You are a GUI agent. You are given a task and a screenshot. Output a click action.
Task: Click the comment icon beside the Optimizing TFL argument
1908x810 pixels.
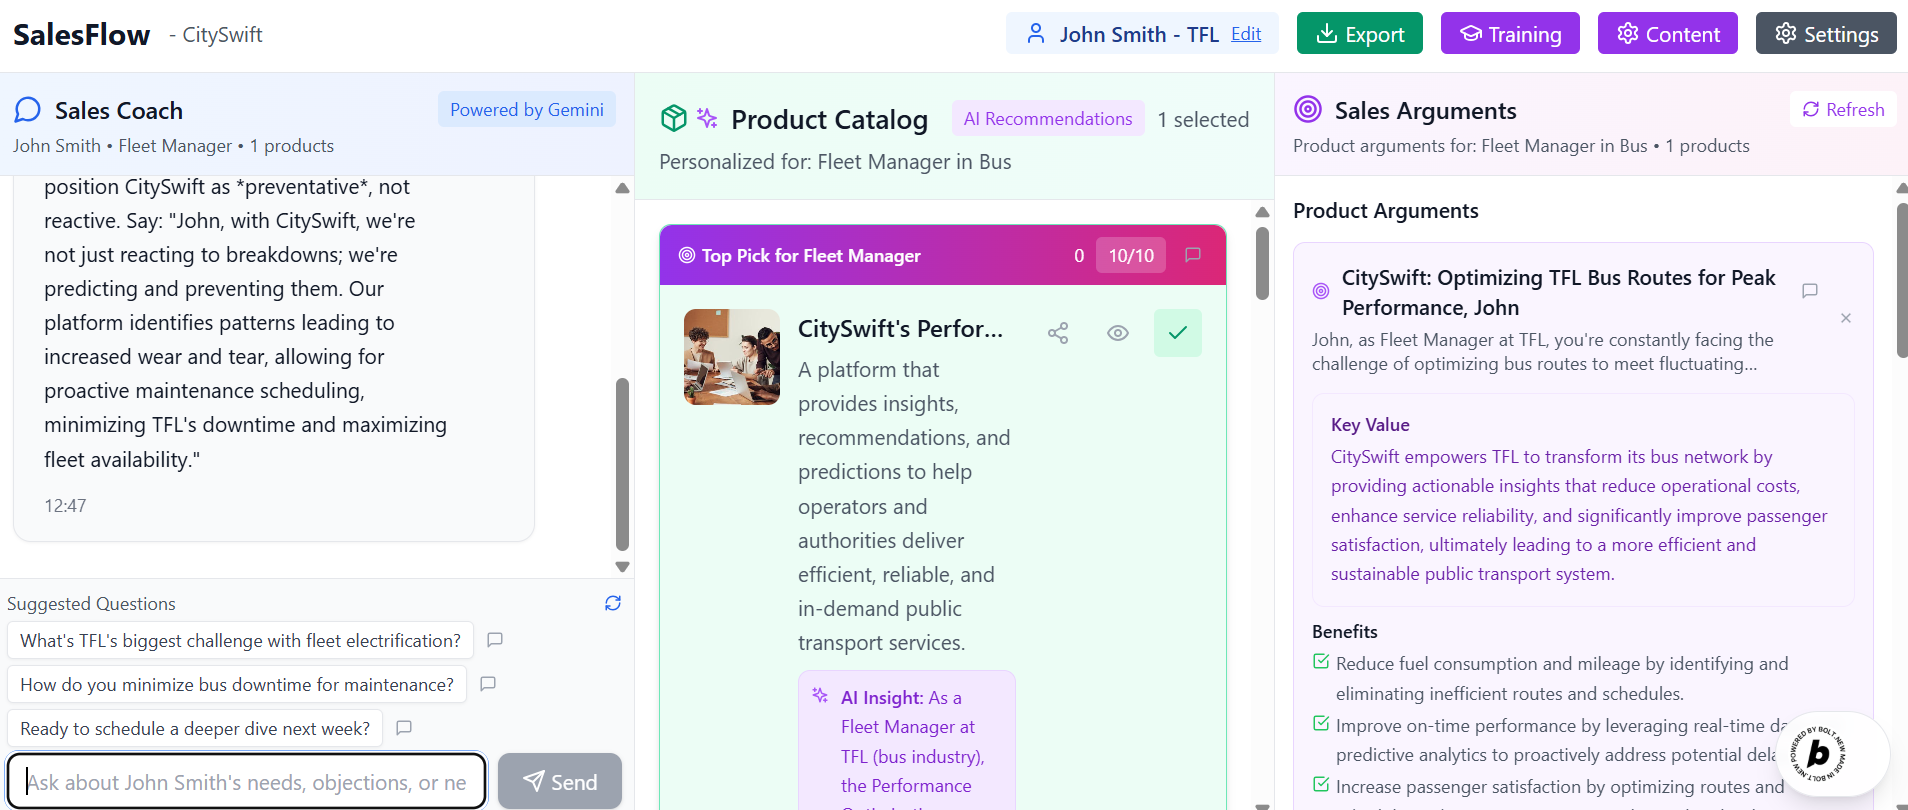click(1810, 291)
